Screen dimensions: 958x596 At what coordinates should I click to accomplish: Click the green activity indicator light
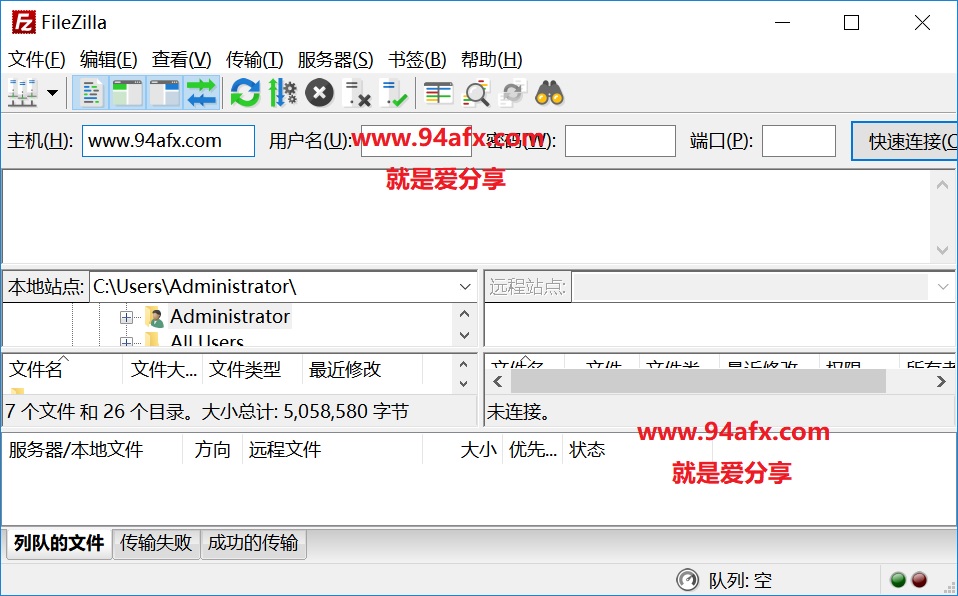pyautogui.click(x=898, y=579)
